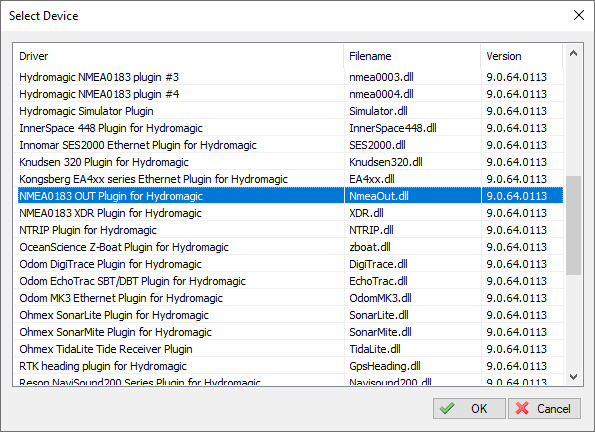
Task: Sort the list by the Driver column header
Action: [178, 56]
